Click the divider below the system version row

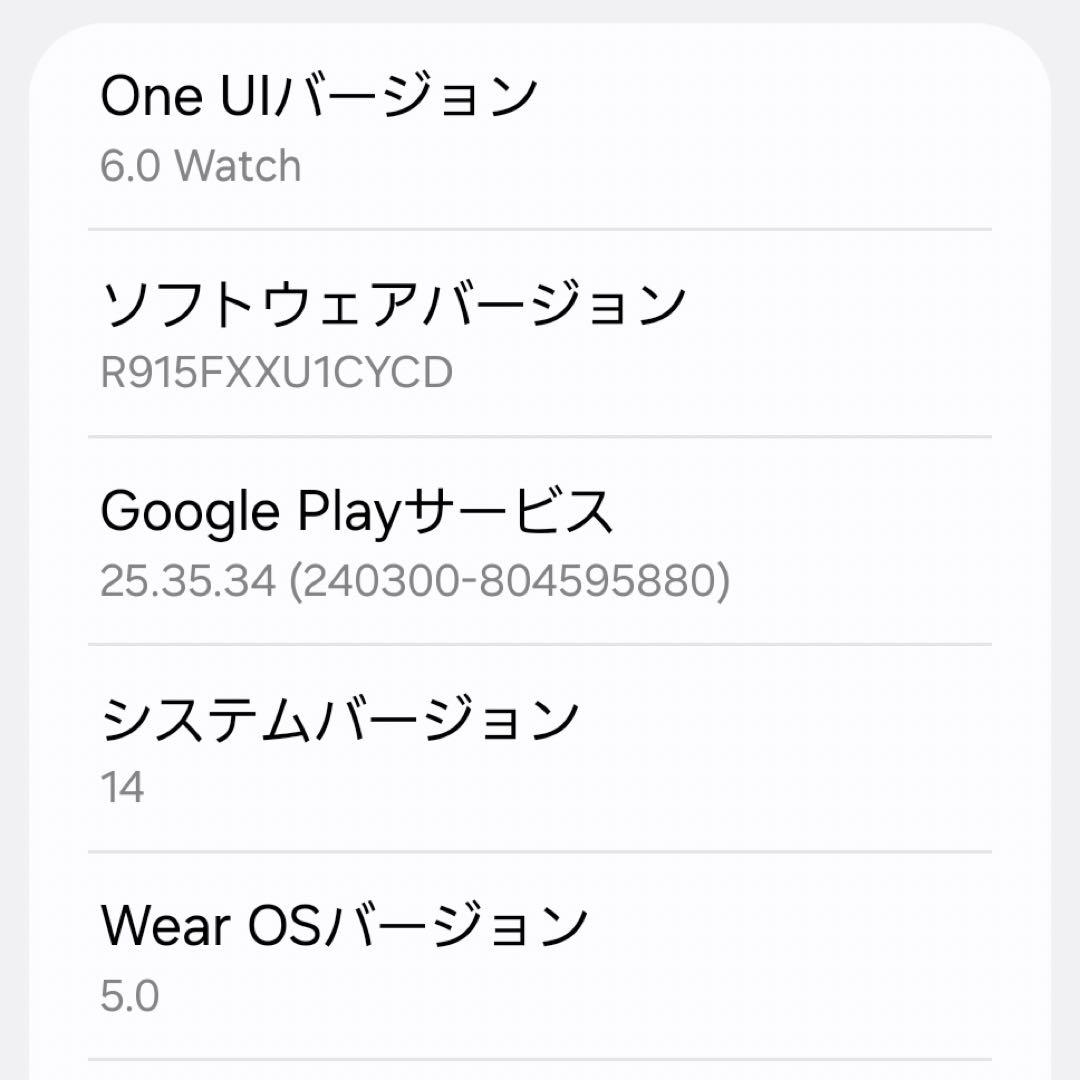tap(540, 852)
